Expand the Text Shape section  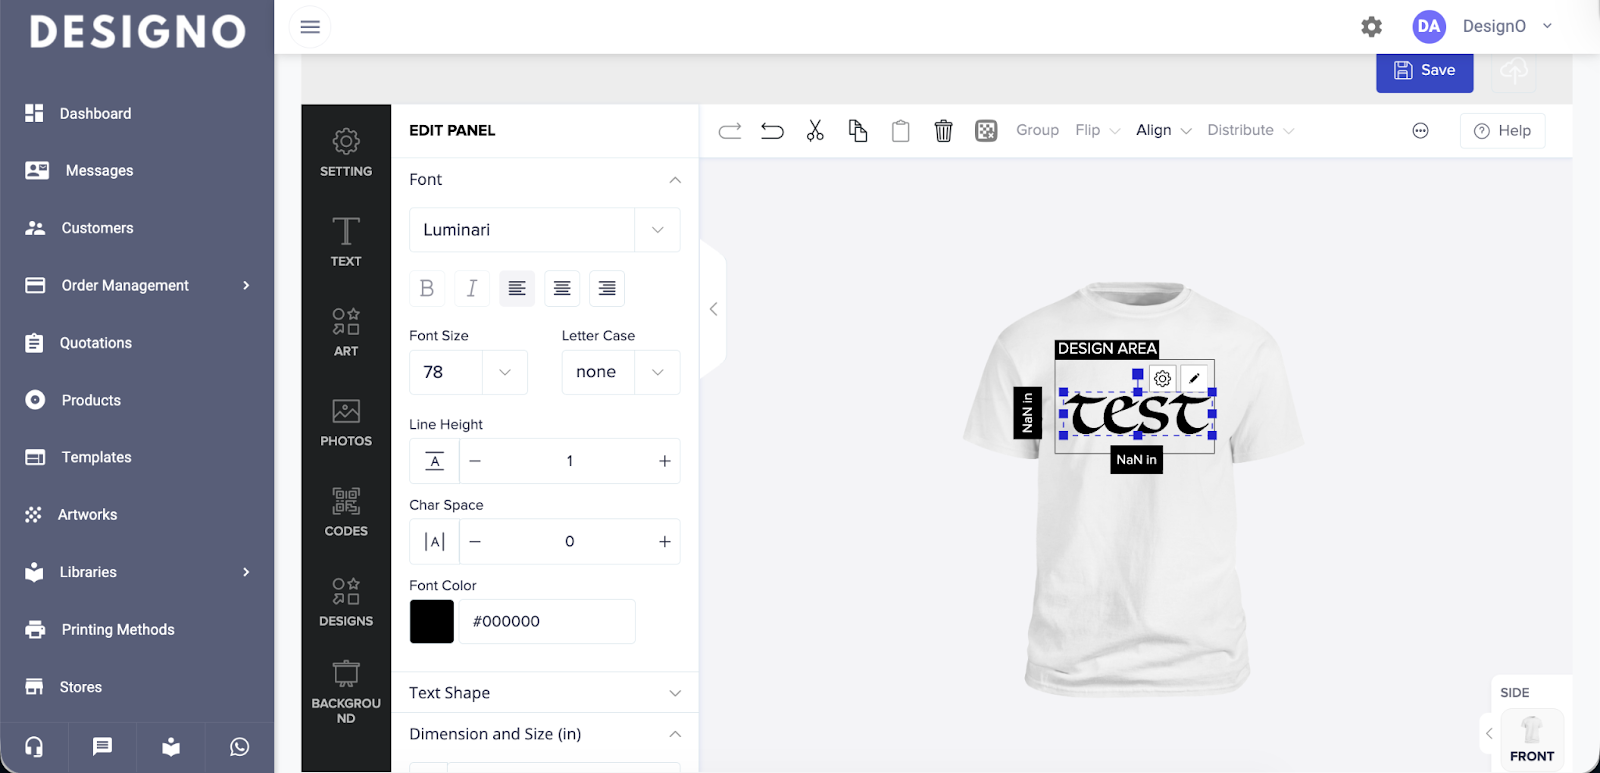coord(544,693)
